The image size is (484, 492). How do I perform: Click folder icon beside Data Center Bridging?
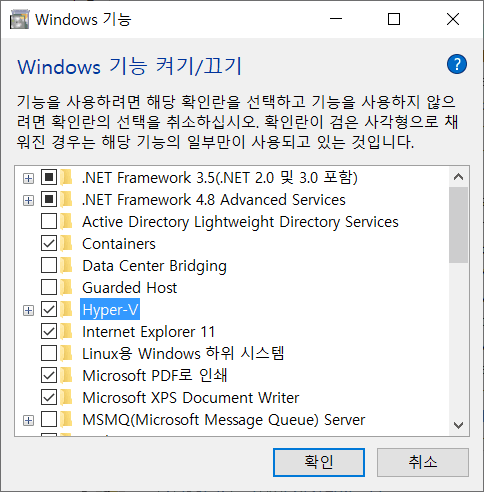coord(67,266)
